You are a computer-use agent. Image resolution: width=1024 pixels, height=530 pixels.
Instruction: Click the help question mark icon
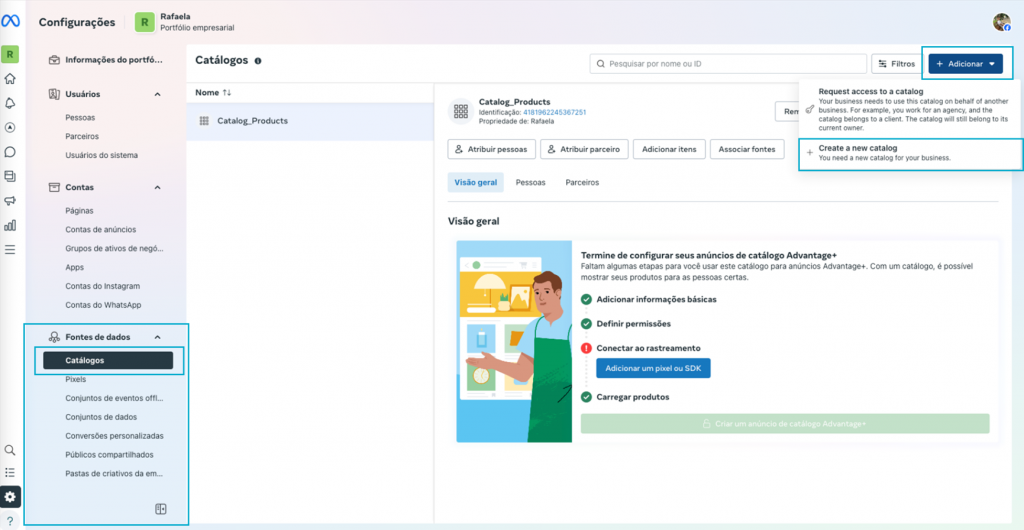coord(10,521)
